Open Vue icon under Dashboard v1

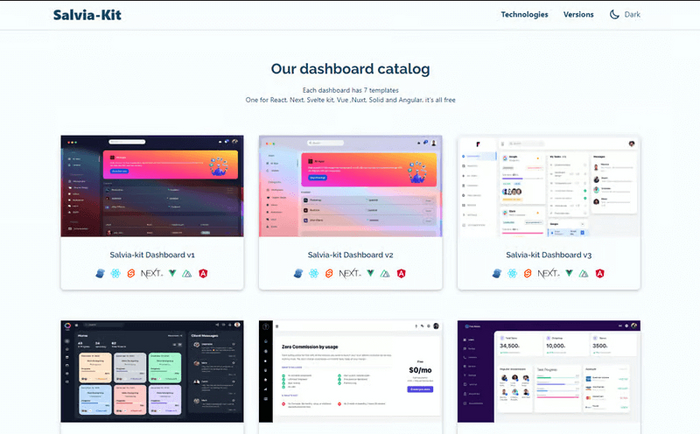tap(172, 273)
